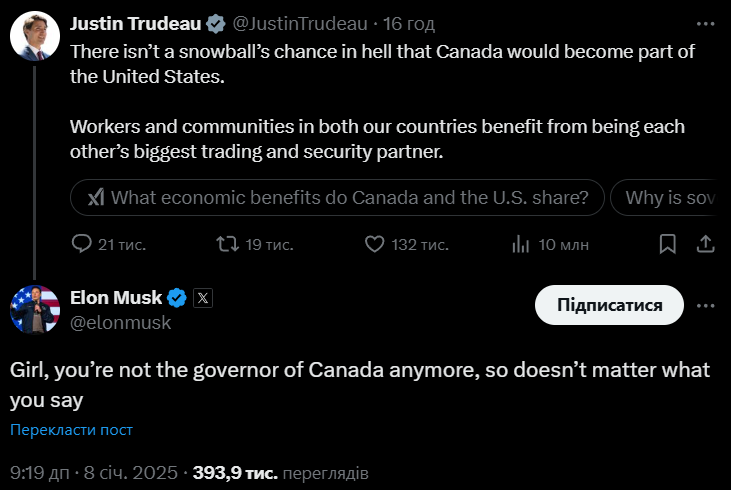Share Justin Trudeau's post
This screenshot has width=731, height=490.
(705, 244)
